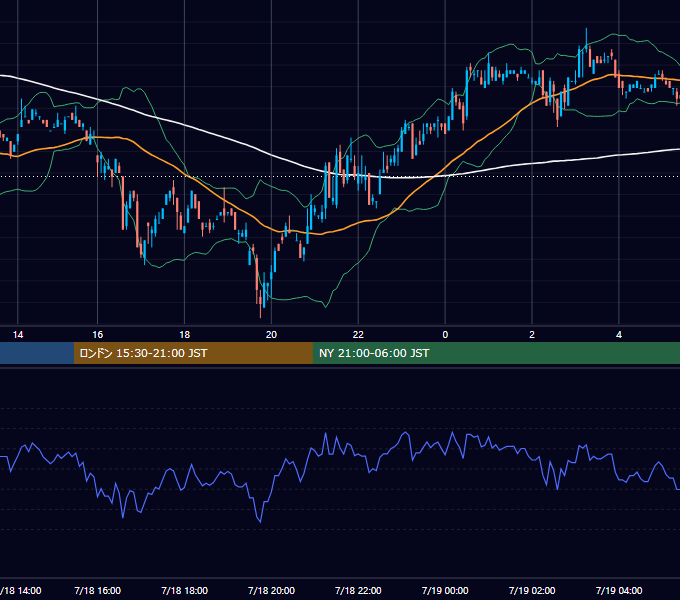Click the ロンドン 15:30-21:00 JST session bar
The width and height of the screenshot is (680, 600).
click(193, 353)
